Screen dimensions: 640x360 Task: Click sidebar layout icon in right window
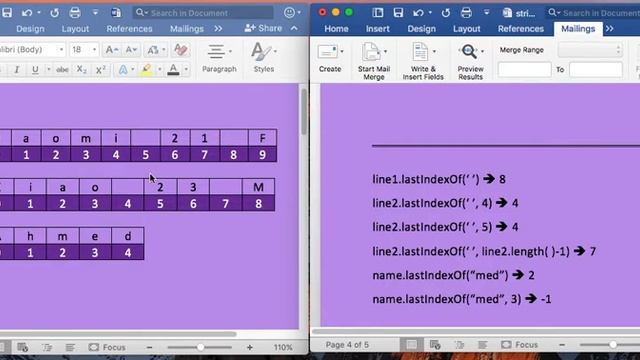(x=378, y=13)
